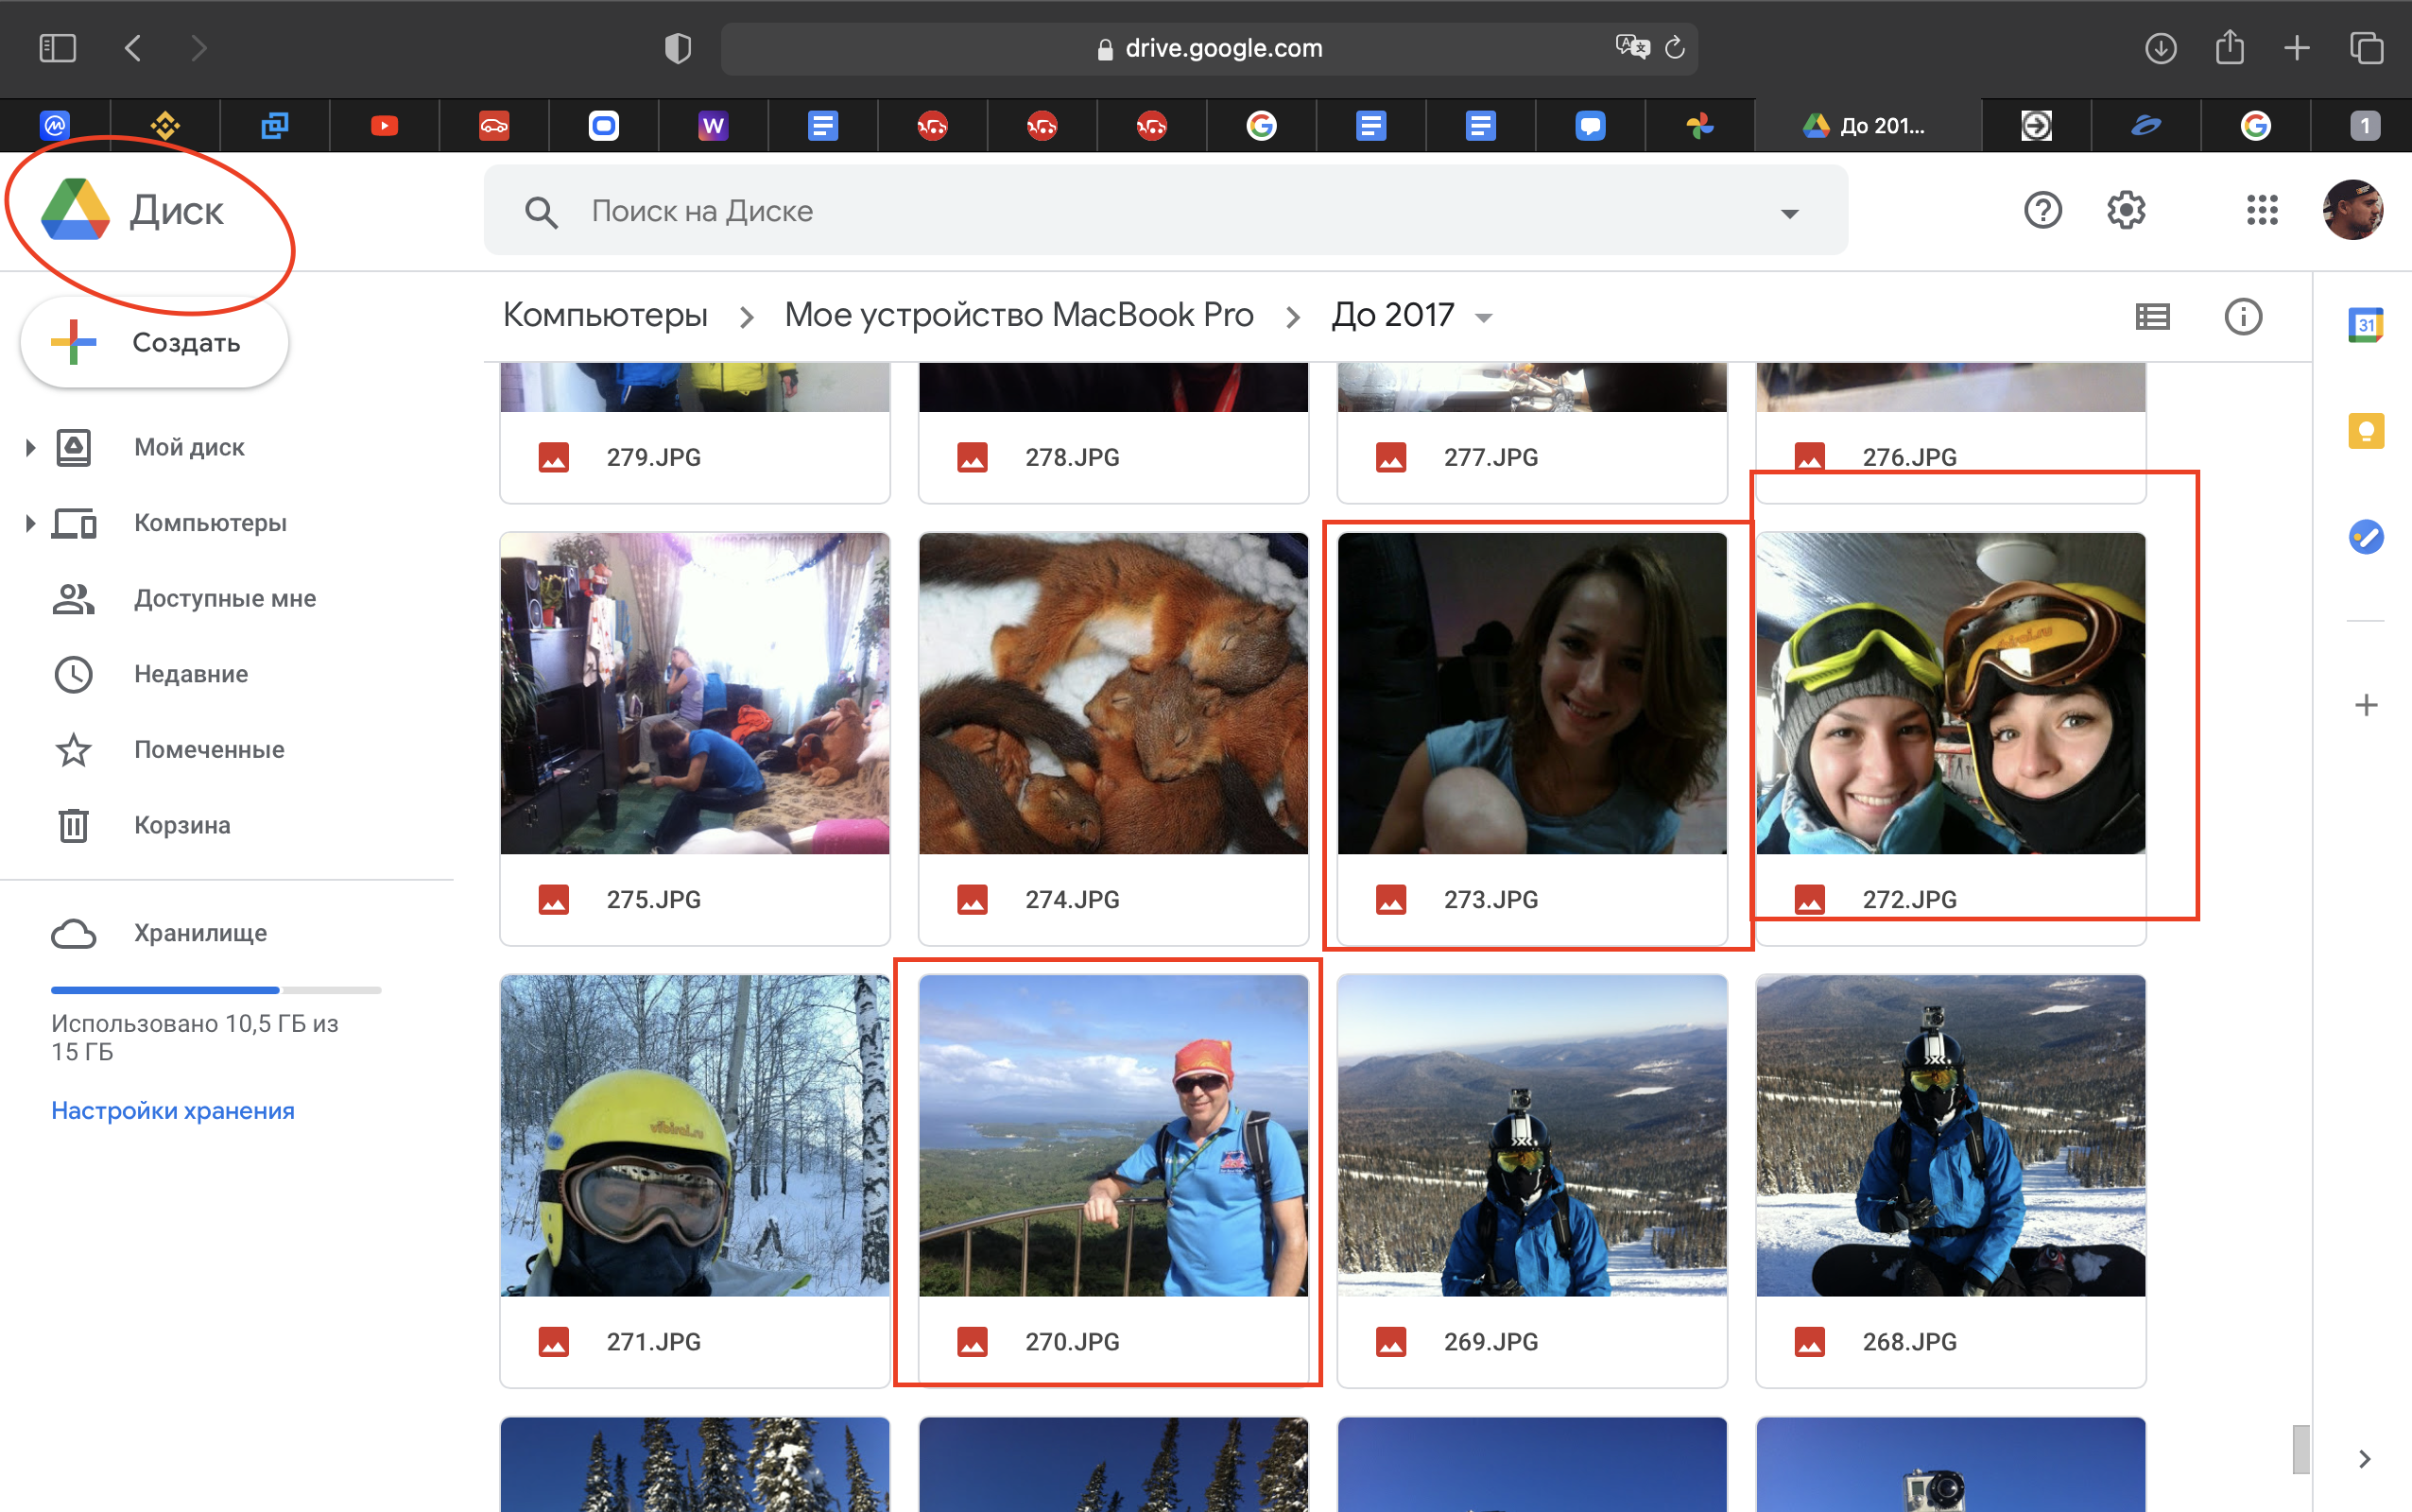Click the 278.JPG file name
2412x1512 pixels.
click(1072, 458)
